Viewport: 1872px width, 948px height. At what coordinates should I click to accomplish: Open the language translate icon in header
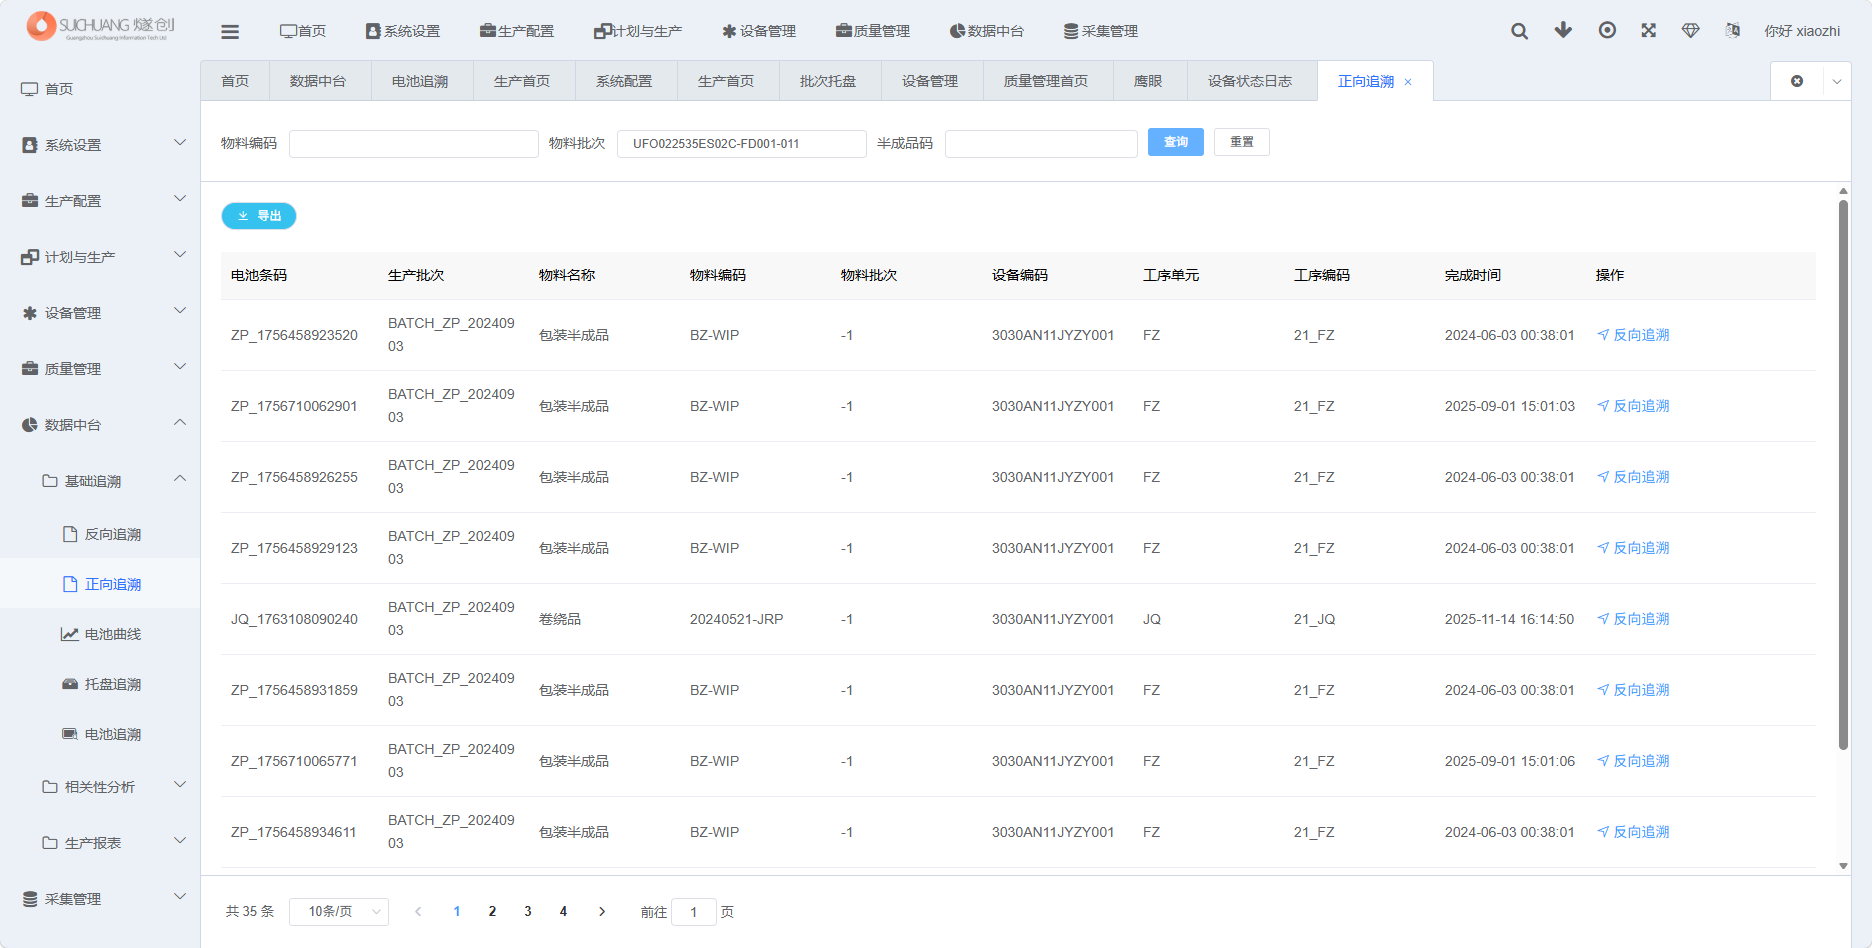(x=1733, y=30)
